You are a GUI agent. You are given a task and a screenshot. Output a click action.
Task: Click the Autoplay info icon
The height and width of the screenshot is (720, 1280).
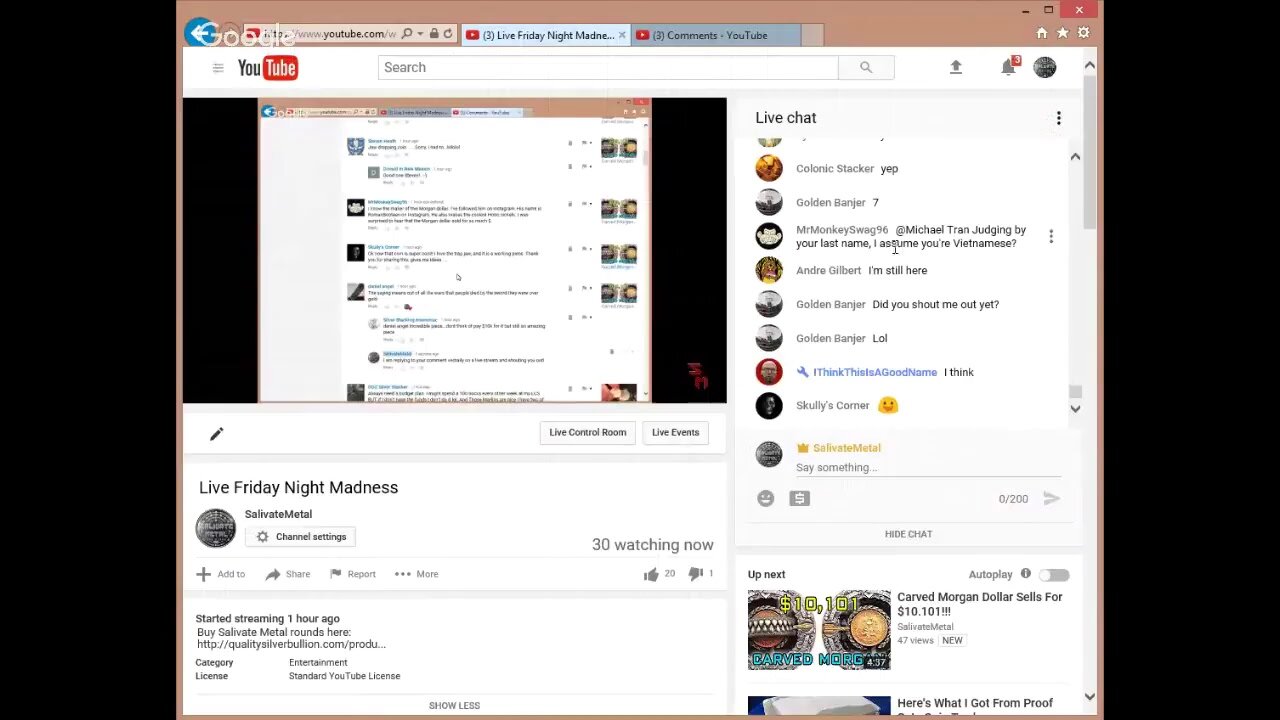1025,574
